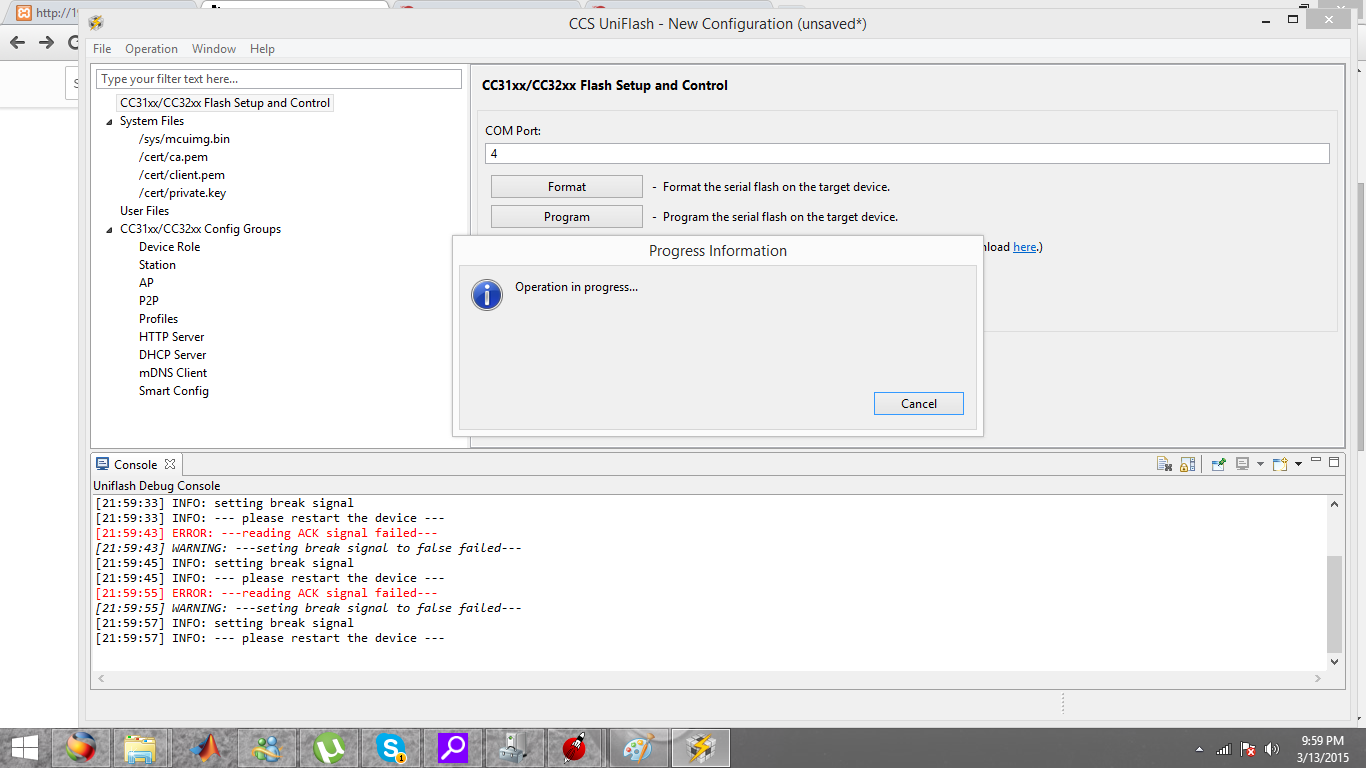1366x768 pixels.
Task: Select the AP config group
Action: (x=146, y=283)
